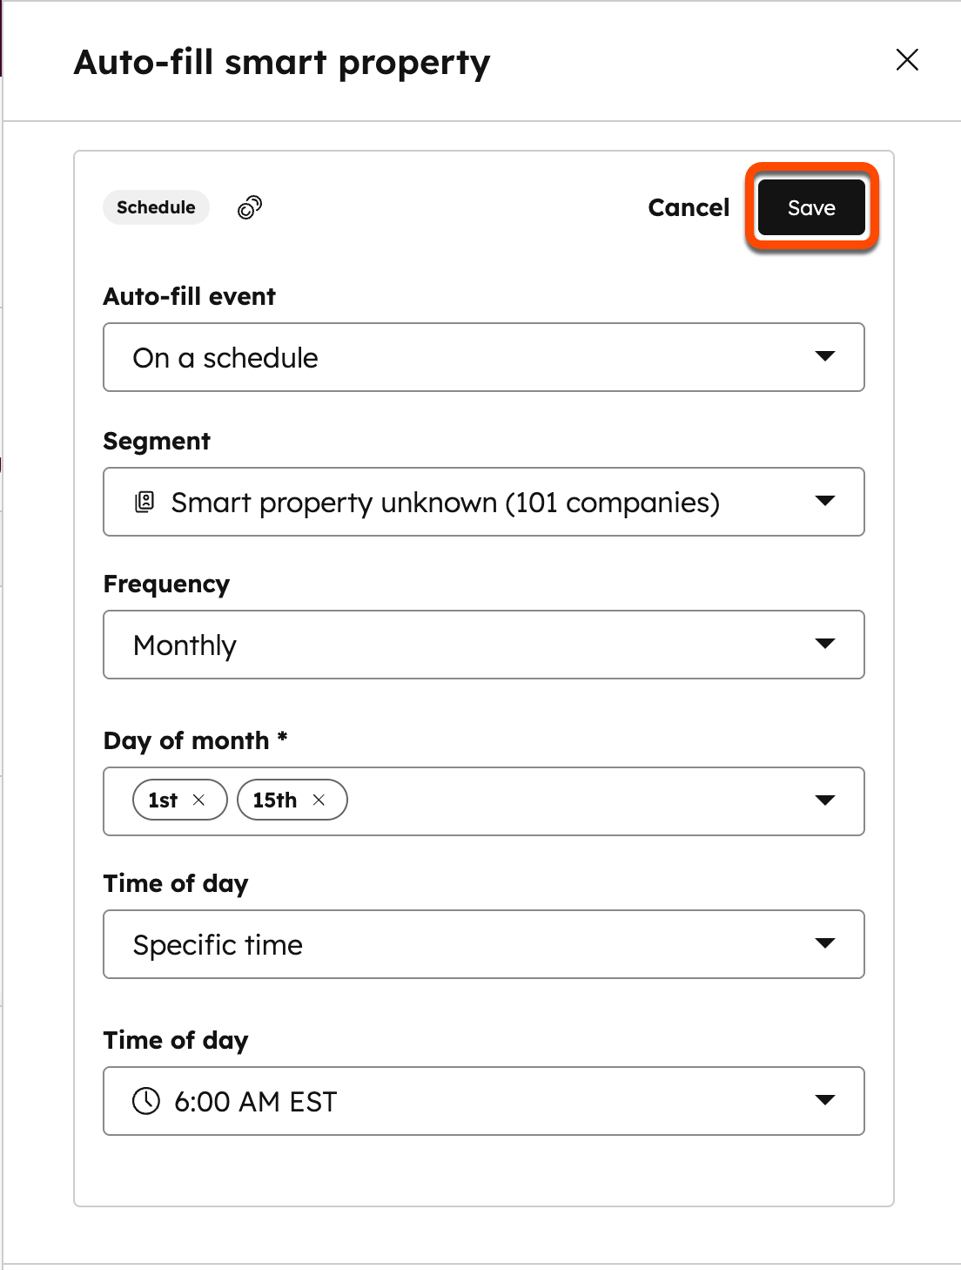The width and height of the screenshot is (961, 1270).
Task: Remove the "15th" day chip using its X icon
Action: click(318, 800)
